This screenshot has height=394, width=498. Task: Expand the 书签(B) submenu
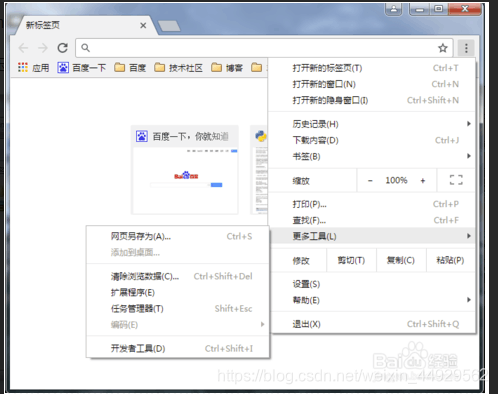point(372,156)
